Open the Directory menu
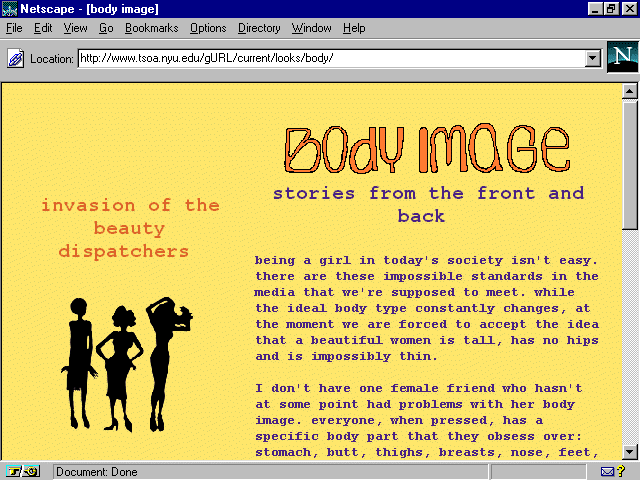Viewport: 640px width, 480px height. click(x=259, y=28)
